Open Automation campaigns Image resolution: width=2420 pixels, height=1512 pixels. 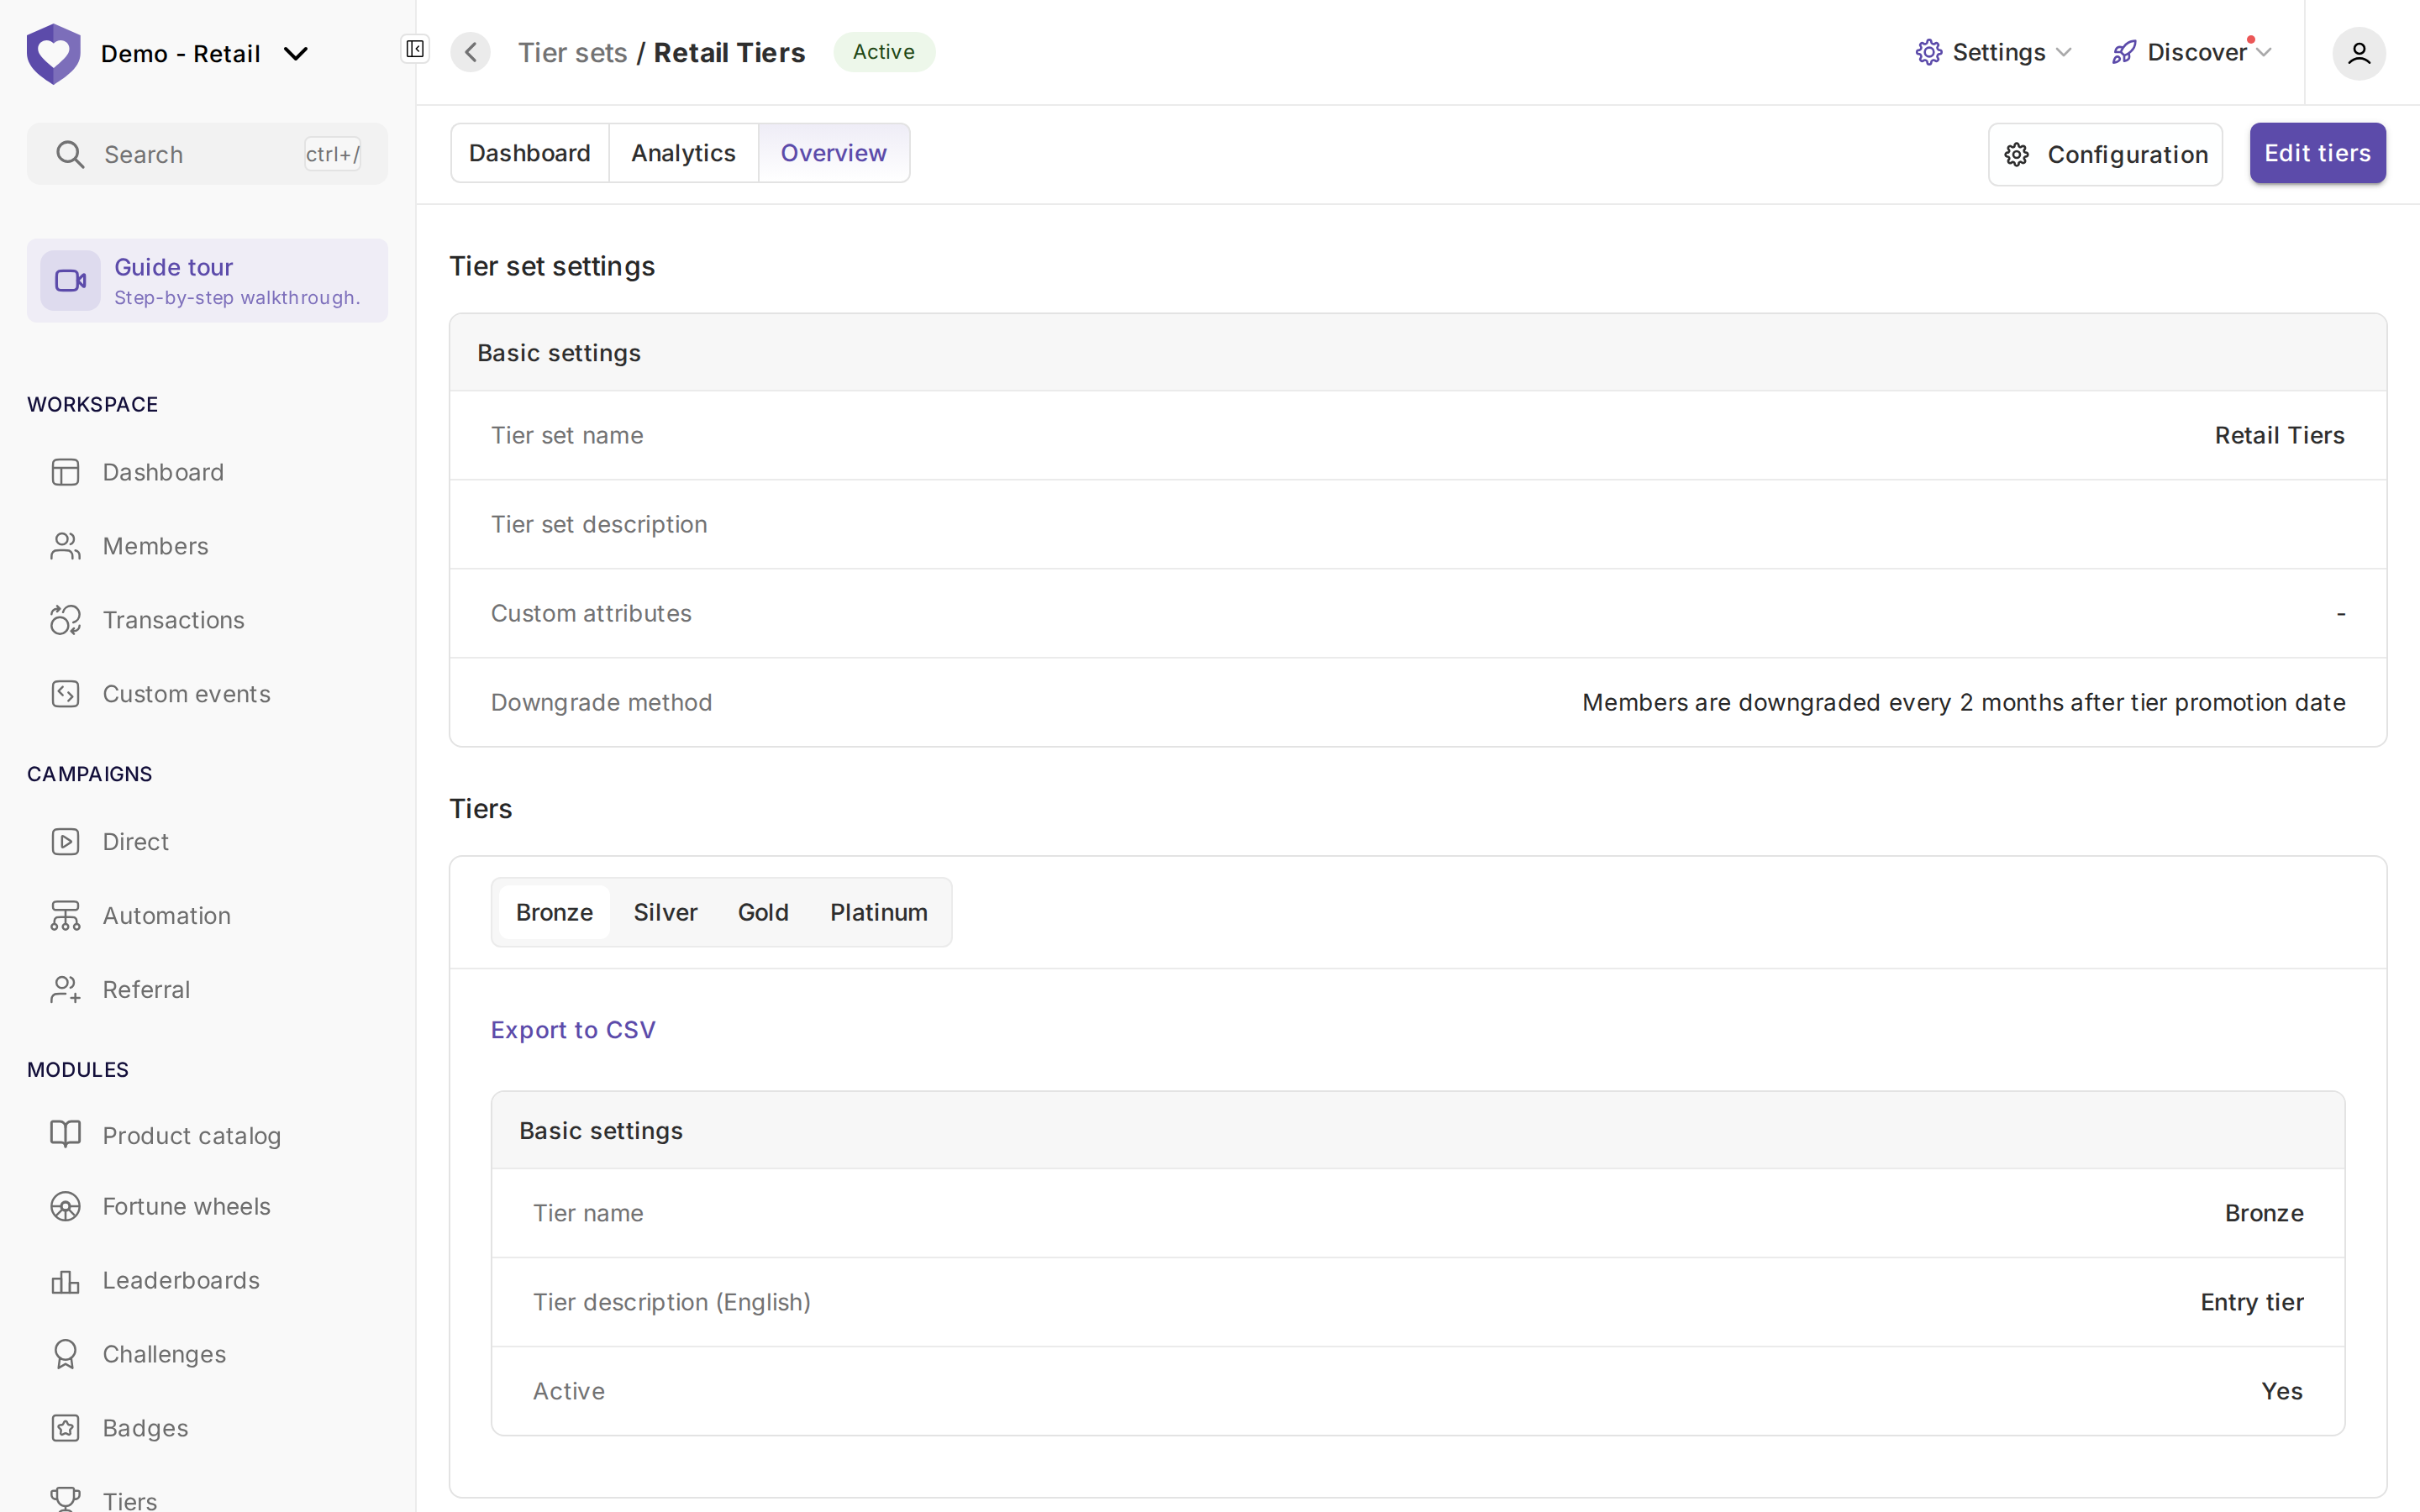[x=166, y=916]
